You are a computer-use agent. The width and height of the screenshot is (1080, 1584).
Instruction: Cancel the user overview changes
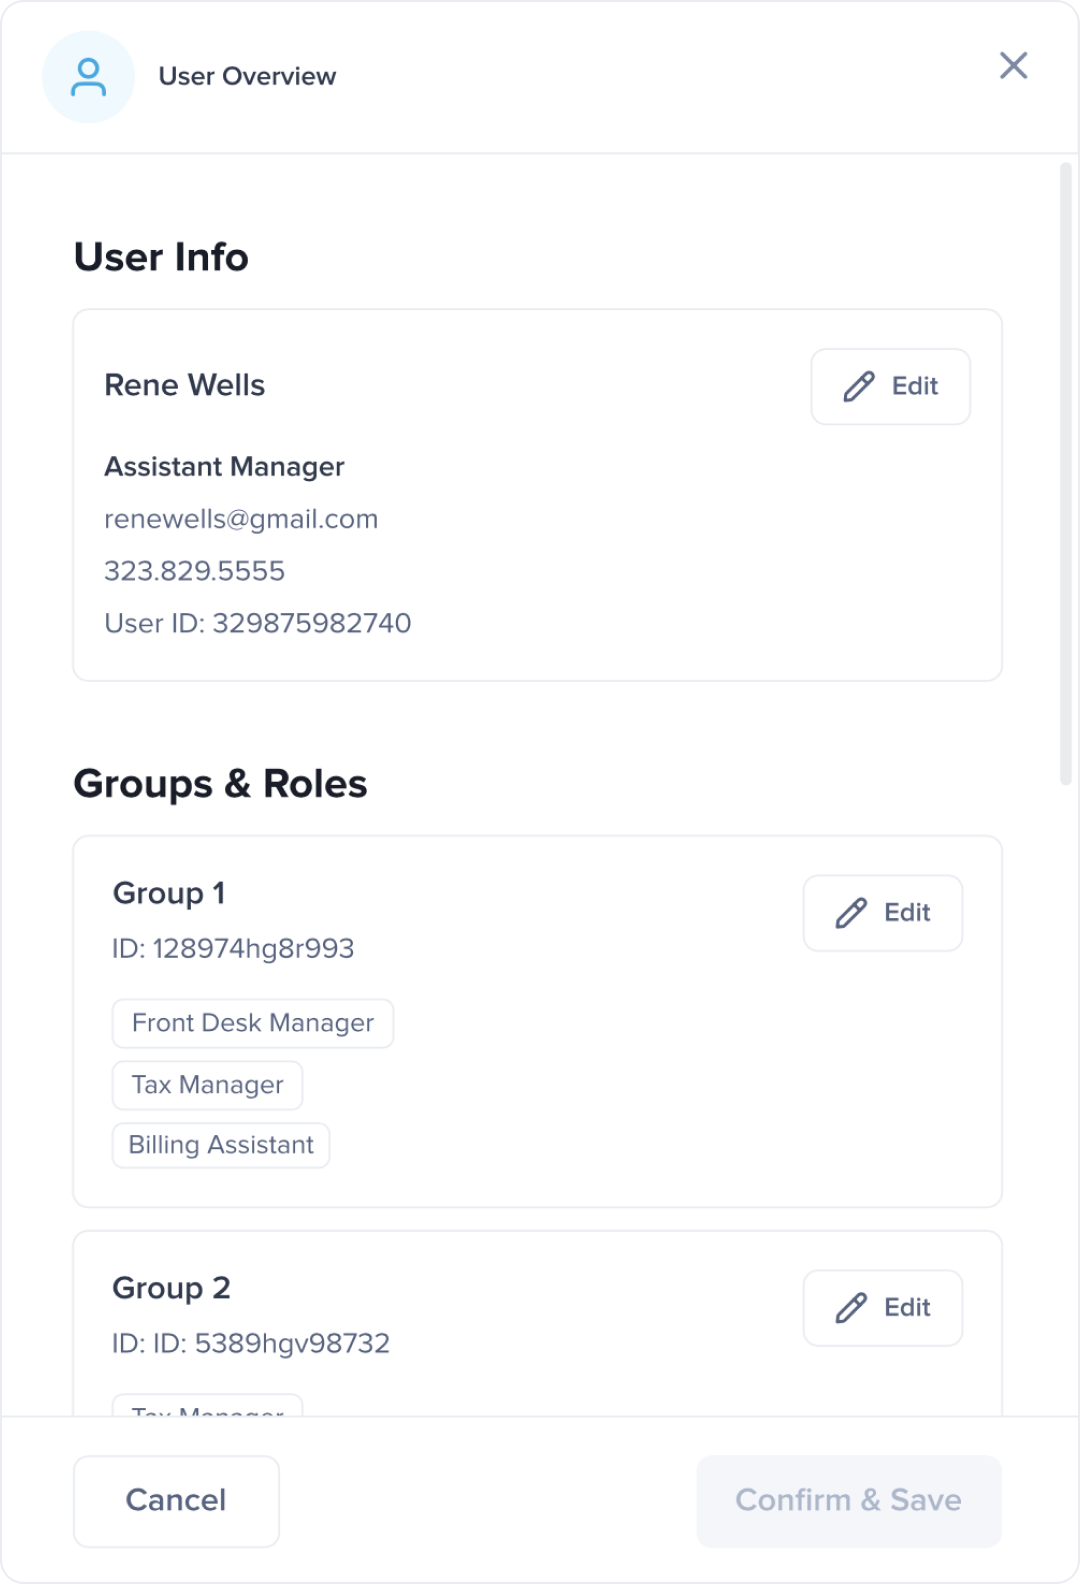coord(176,1500)
